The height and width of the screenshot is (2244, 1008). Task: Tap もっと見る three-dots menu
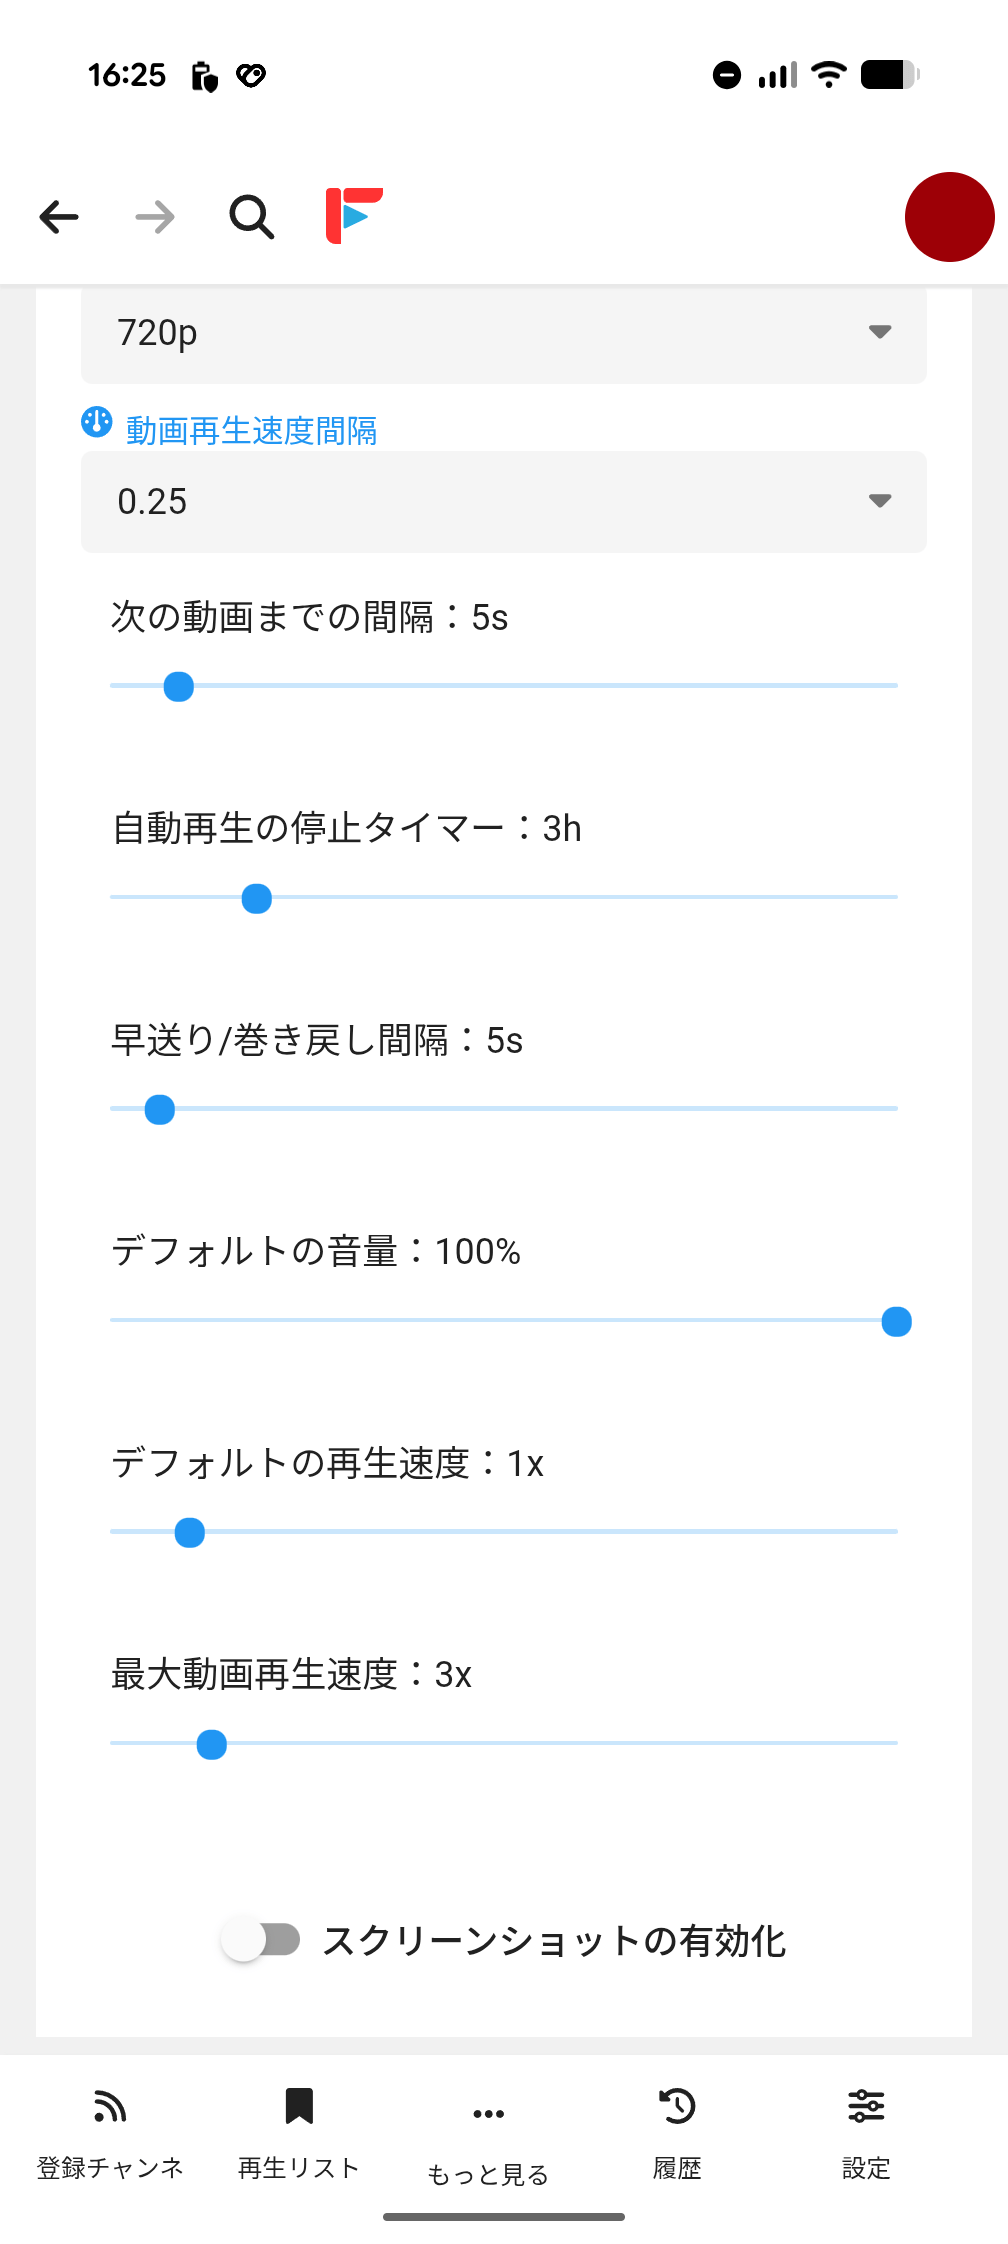(488, 2114)
